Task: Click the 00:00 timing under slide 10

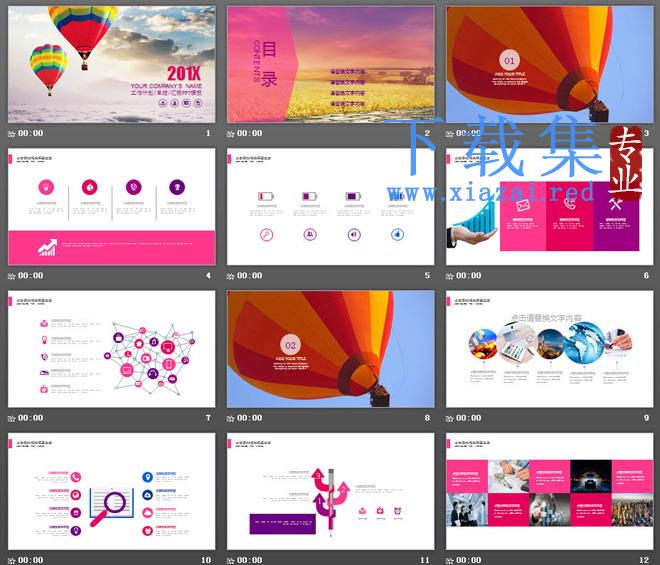Action: [31, 560]
